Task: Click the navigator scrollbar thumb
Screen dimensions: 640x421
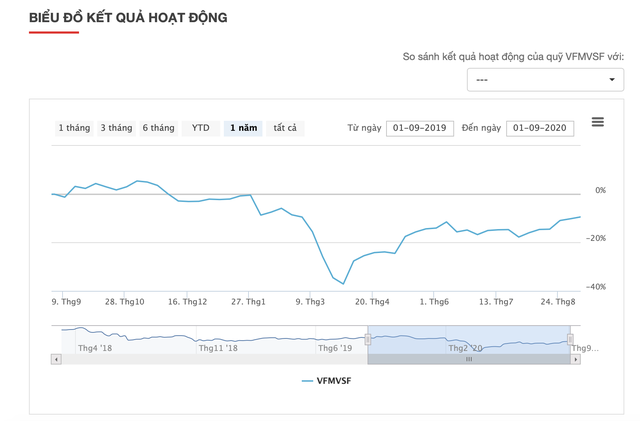Action: click(x=469, y=359)
